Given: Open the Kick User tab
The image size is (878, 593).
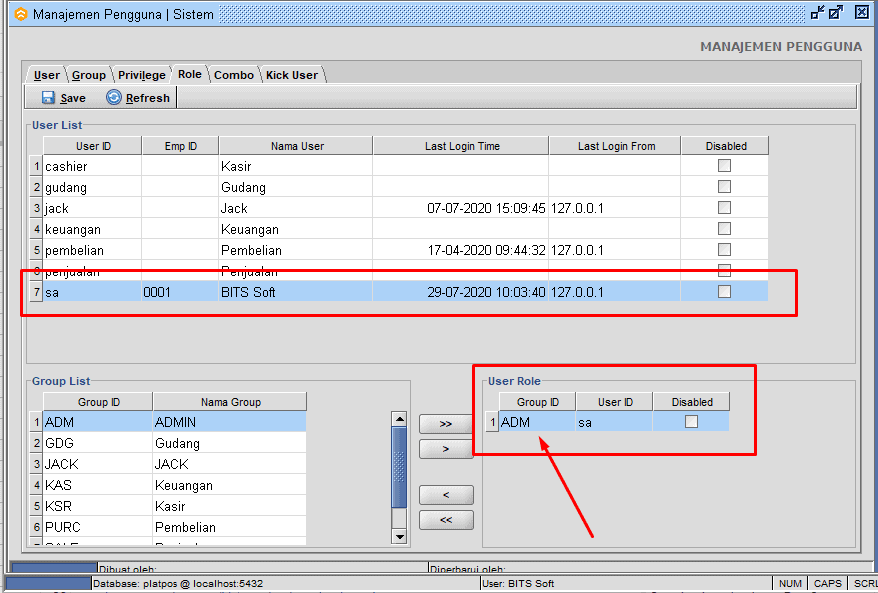Looking at the screenshot, I should coord(292,75).
